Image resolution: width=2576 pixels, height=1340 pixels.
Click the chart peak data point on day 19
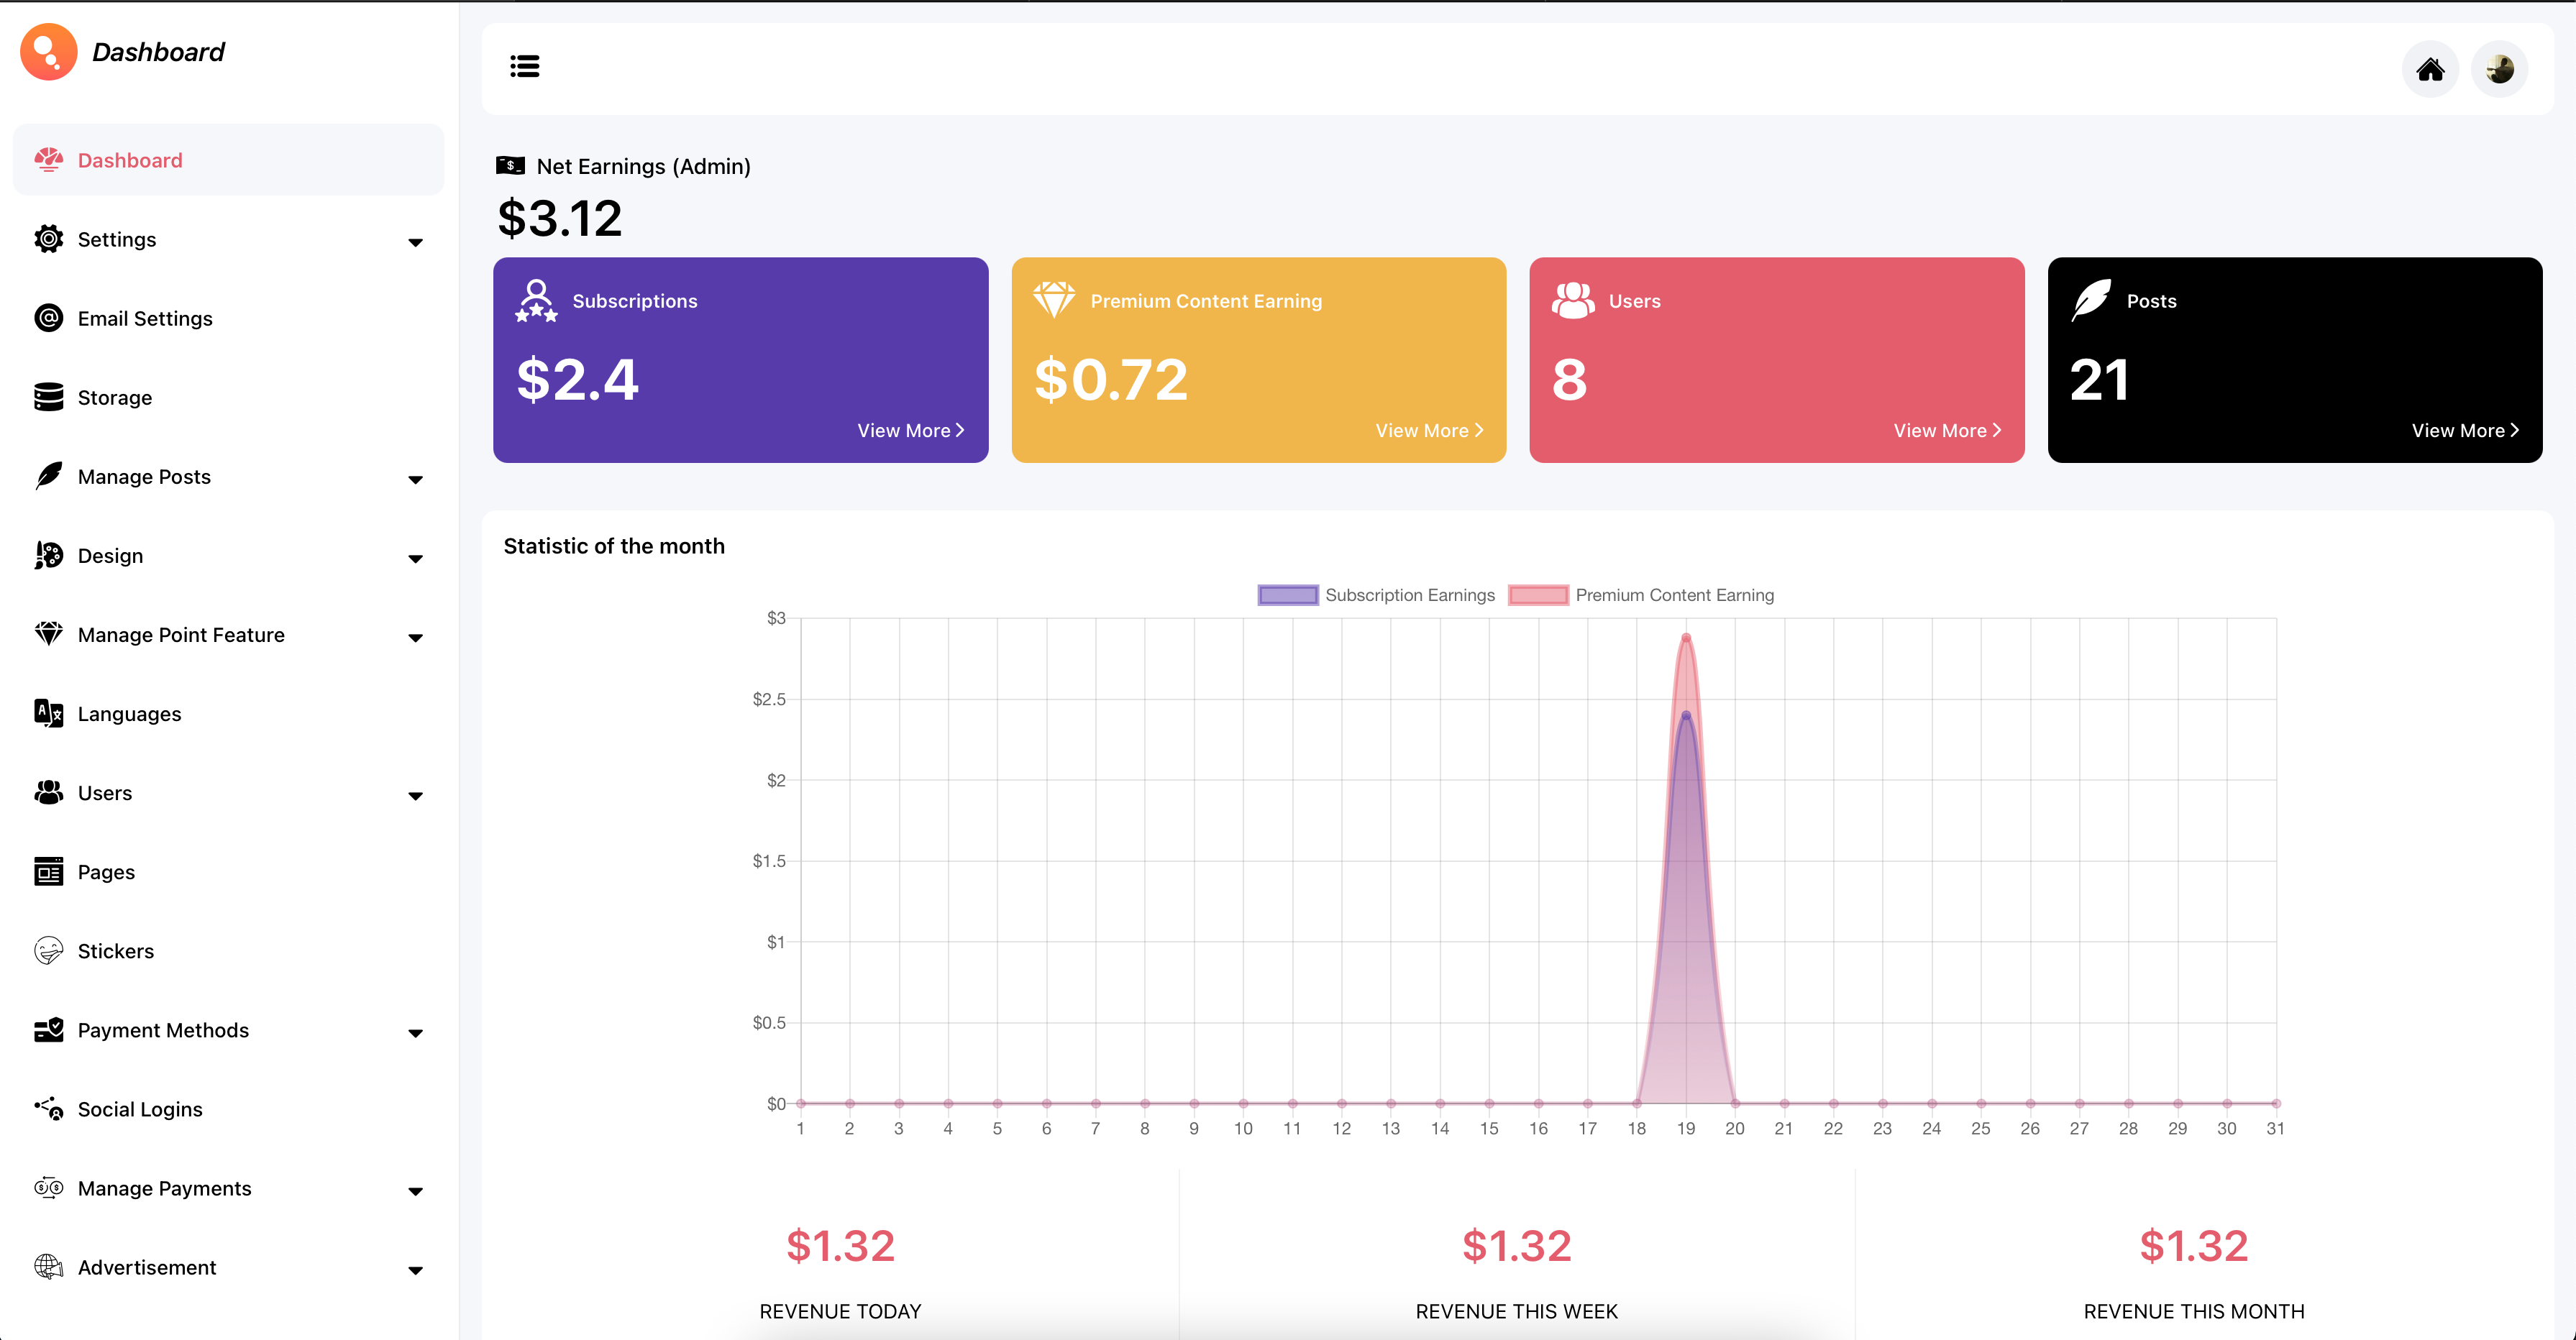1686,637
